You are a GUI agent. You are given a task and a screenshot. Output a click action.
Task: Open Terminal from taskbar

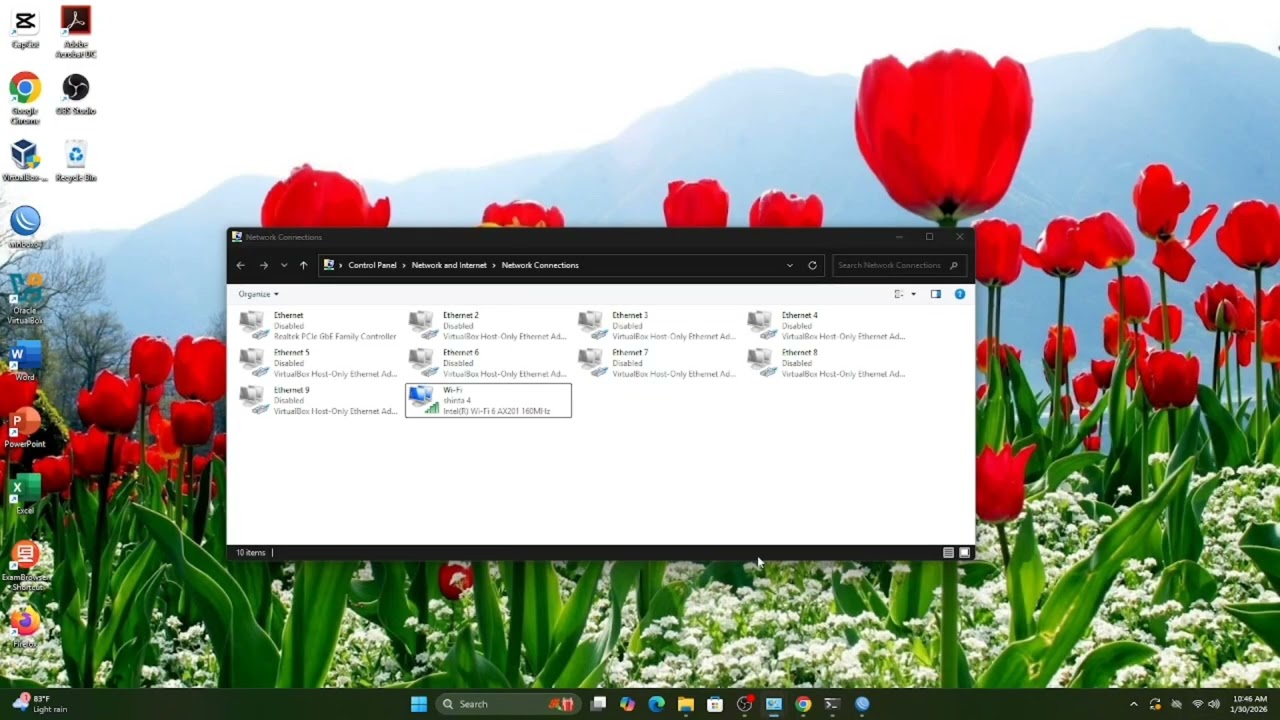(832, 704)
